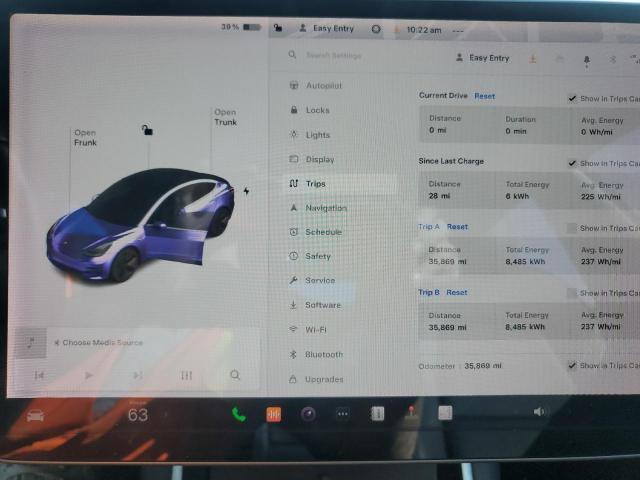Viewport: 640px width, 480px height.
Task: Tap the circular icon beside the top-bar Easy Entry
Action: pyautogui.click(x=376, y=29)
